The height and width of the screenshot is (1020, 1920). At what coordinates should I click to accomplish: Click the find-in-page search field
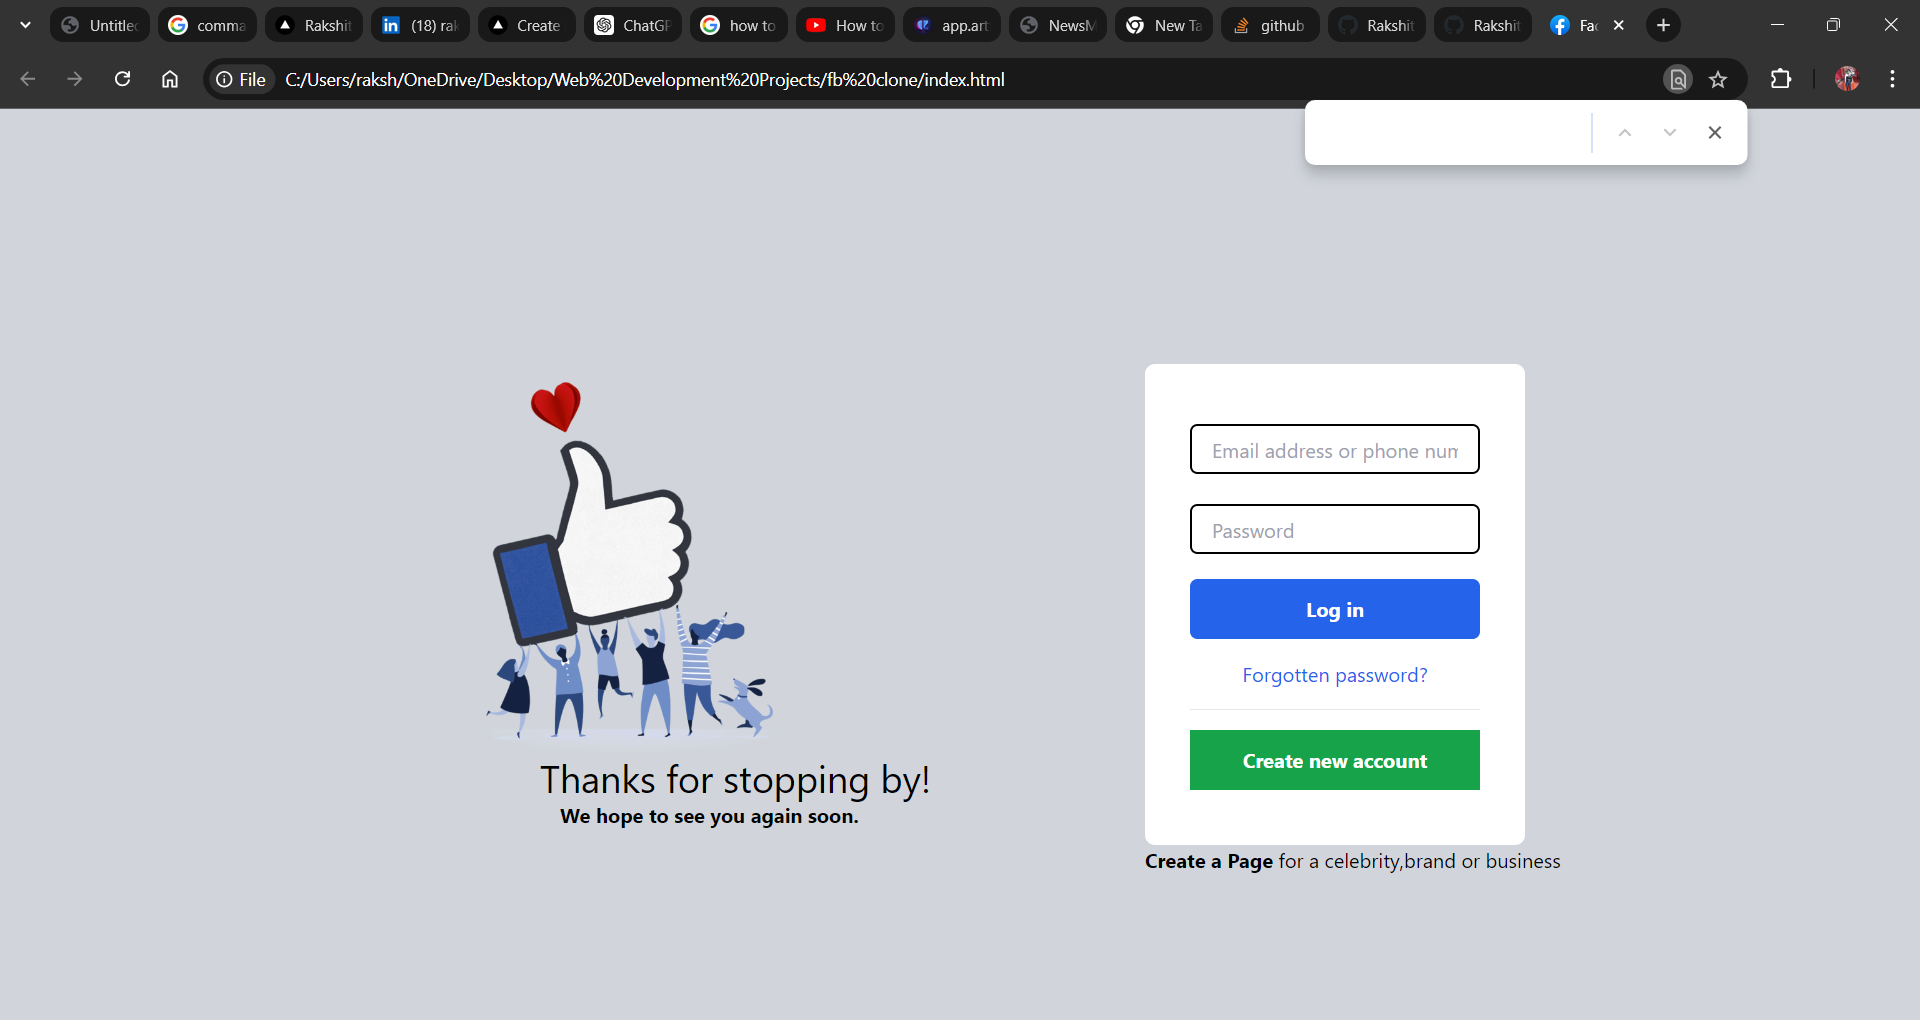click(x=1450, y=132)
